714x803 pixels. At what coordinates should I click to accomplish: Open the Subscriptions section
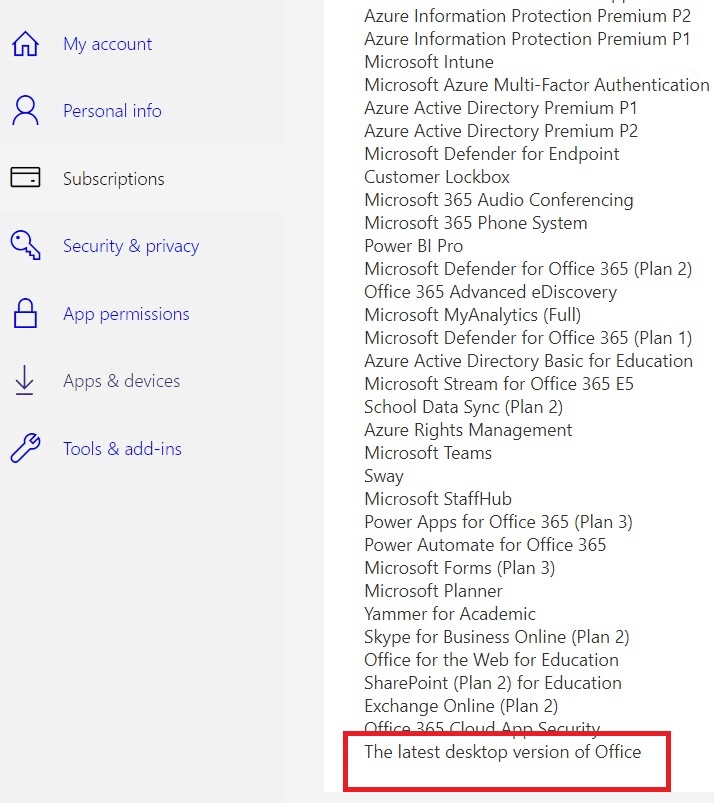(x=114, y=178)
